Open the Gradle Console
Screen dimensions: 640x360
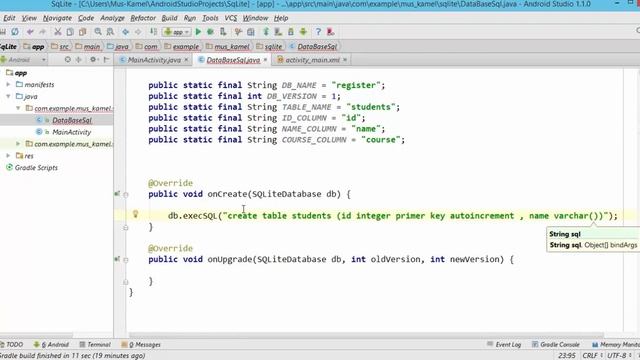(x=556, y=344)
